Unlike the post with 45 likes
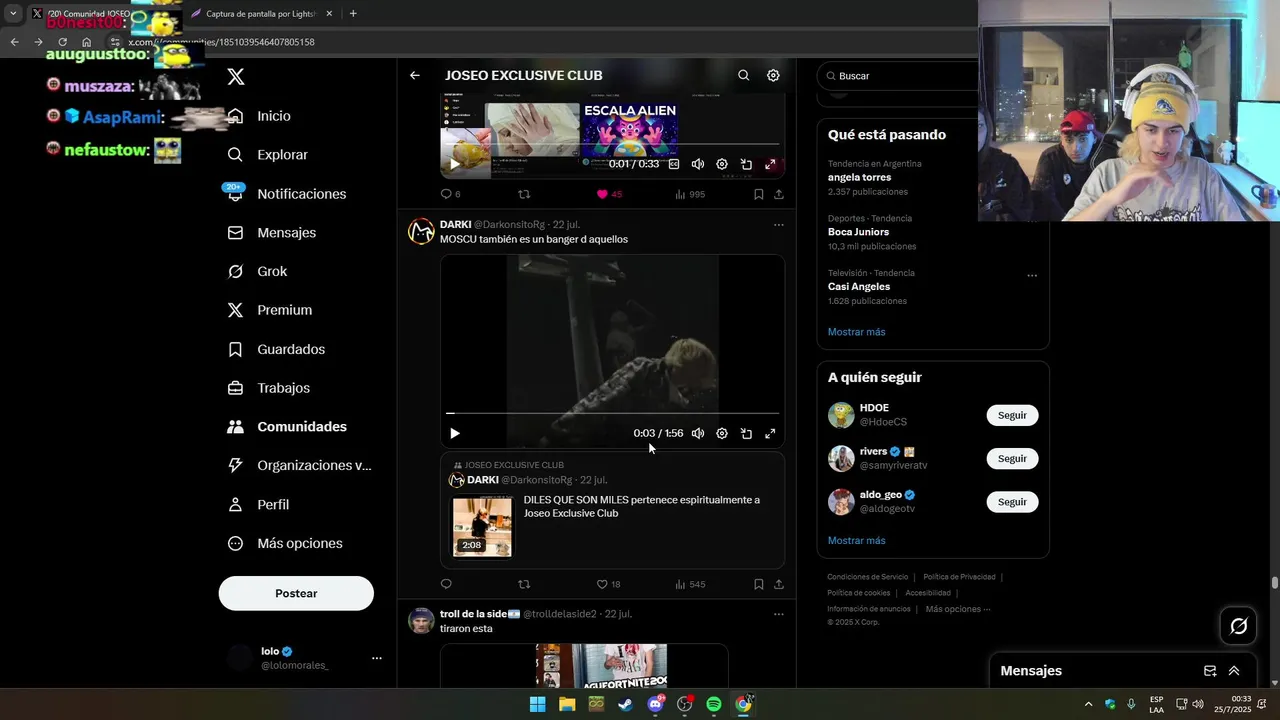1280x720 pixels. 609,194
